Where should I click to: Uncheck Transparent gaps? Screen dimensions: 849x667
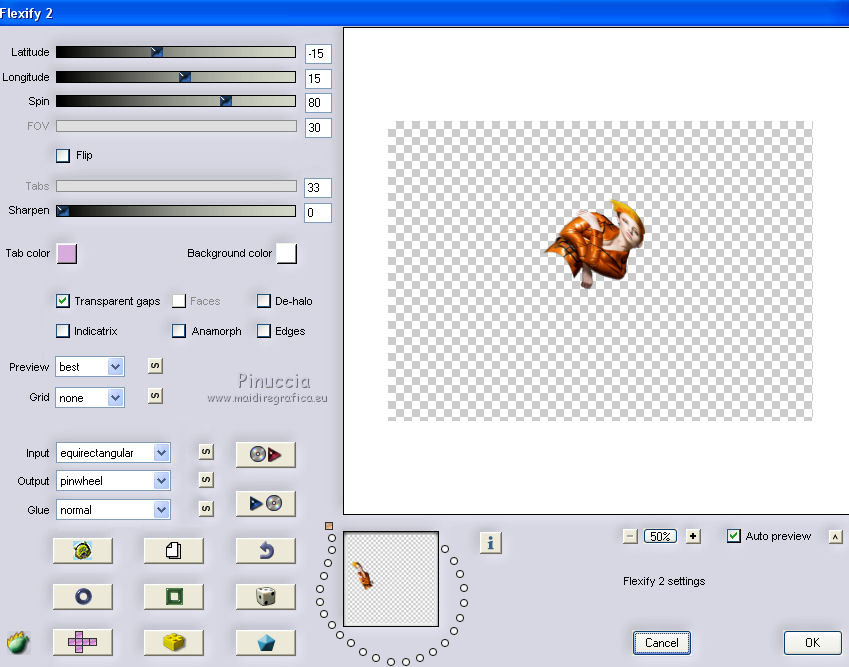click(63, 301)
